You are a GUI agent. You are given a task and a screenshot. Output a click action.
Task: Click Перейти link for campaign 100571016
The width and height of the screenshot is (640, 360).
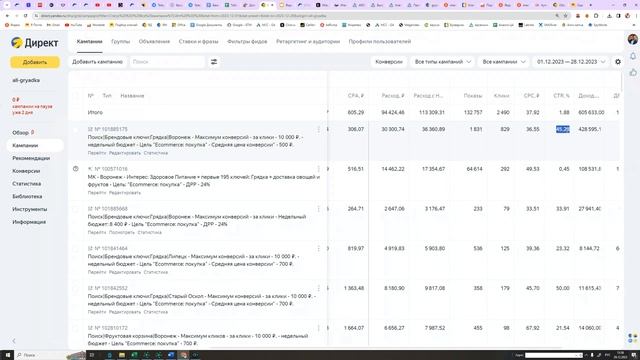coord(97,193)
